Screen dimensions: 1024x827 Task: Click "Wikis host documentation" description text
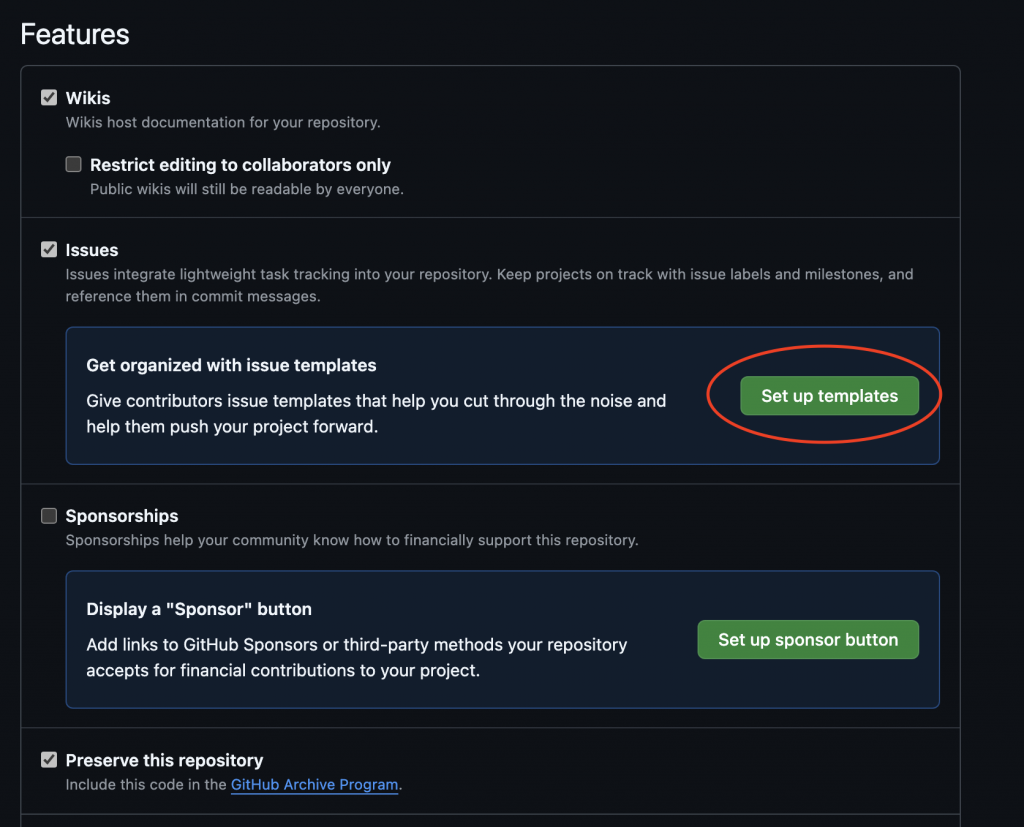[x=223, y=123]
